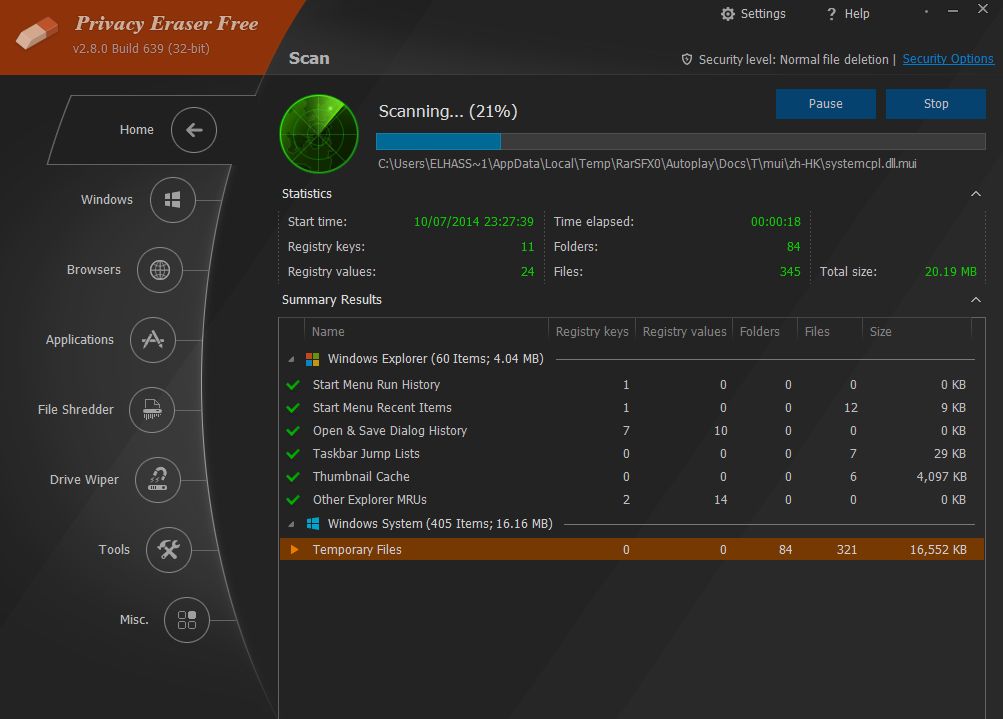Open the Browsers globe icon
The width and height of the screenshot is (1003, 719).
(x=160, y=270)
